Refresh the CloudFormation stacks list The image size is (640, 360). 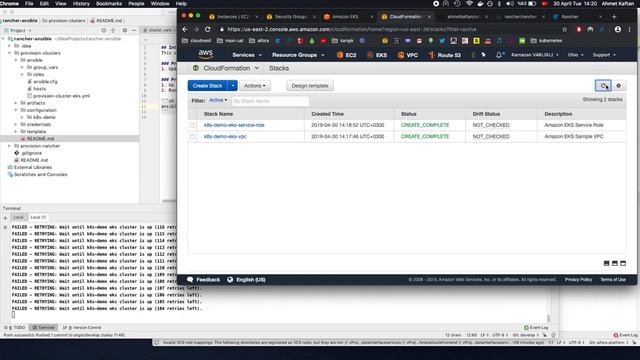(x=603, y=86)
